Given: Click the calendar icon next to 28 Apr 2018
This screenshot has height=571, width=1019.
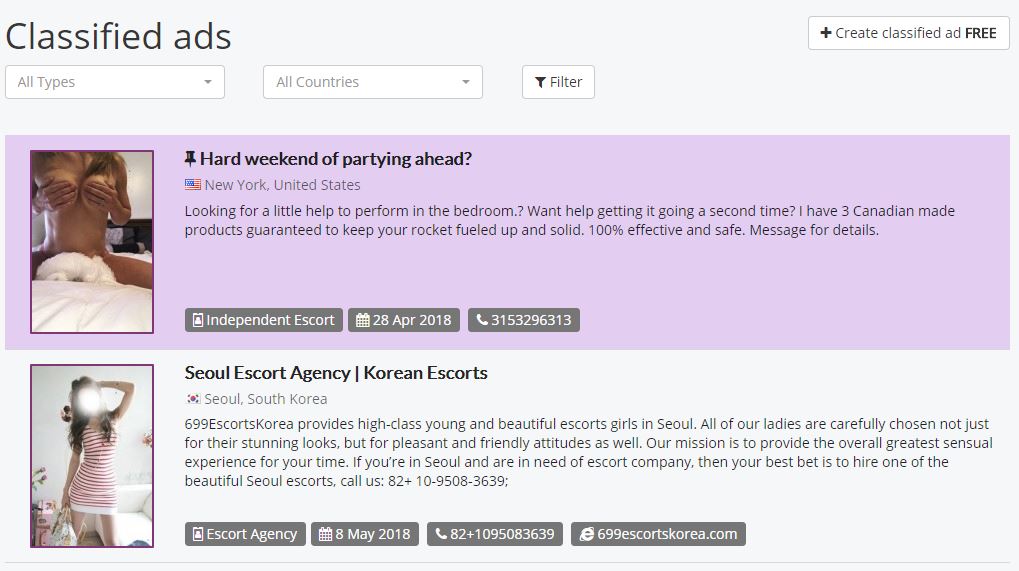Looking at the screenshot, I should pos(362,320).
